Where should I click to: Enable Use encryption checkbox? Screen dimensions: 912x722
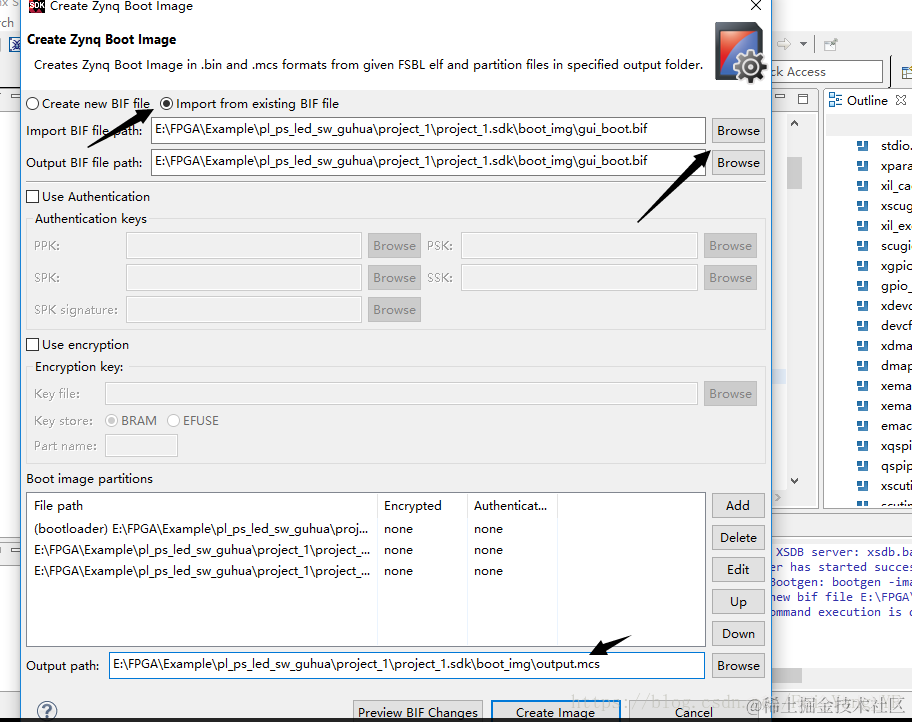click(x=33, y=344)
